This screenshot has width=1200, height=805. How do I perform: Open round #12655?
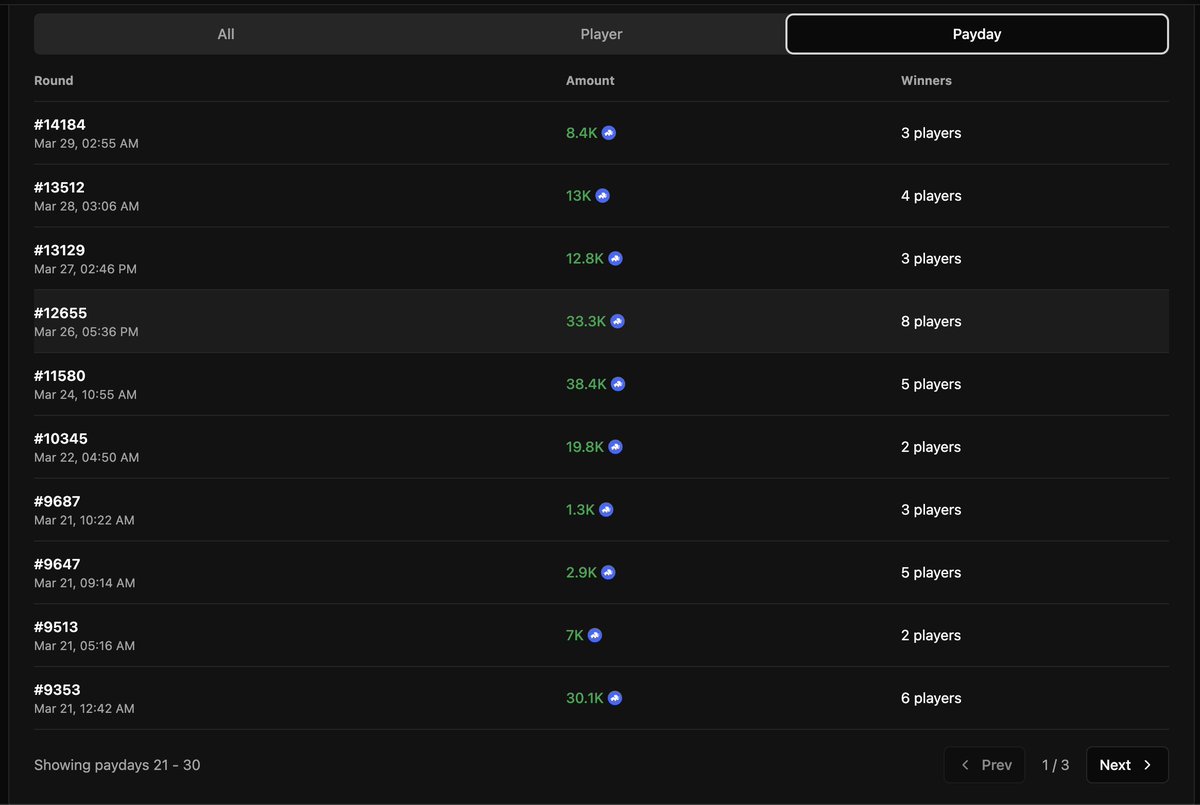pos(60,314)
